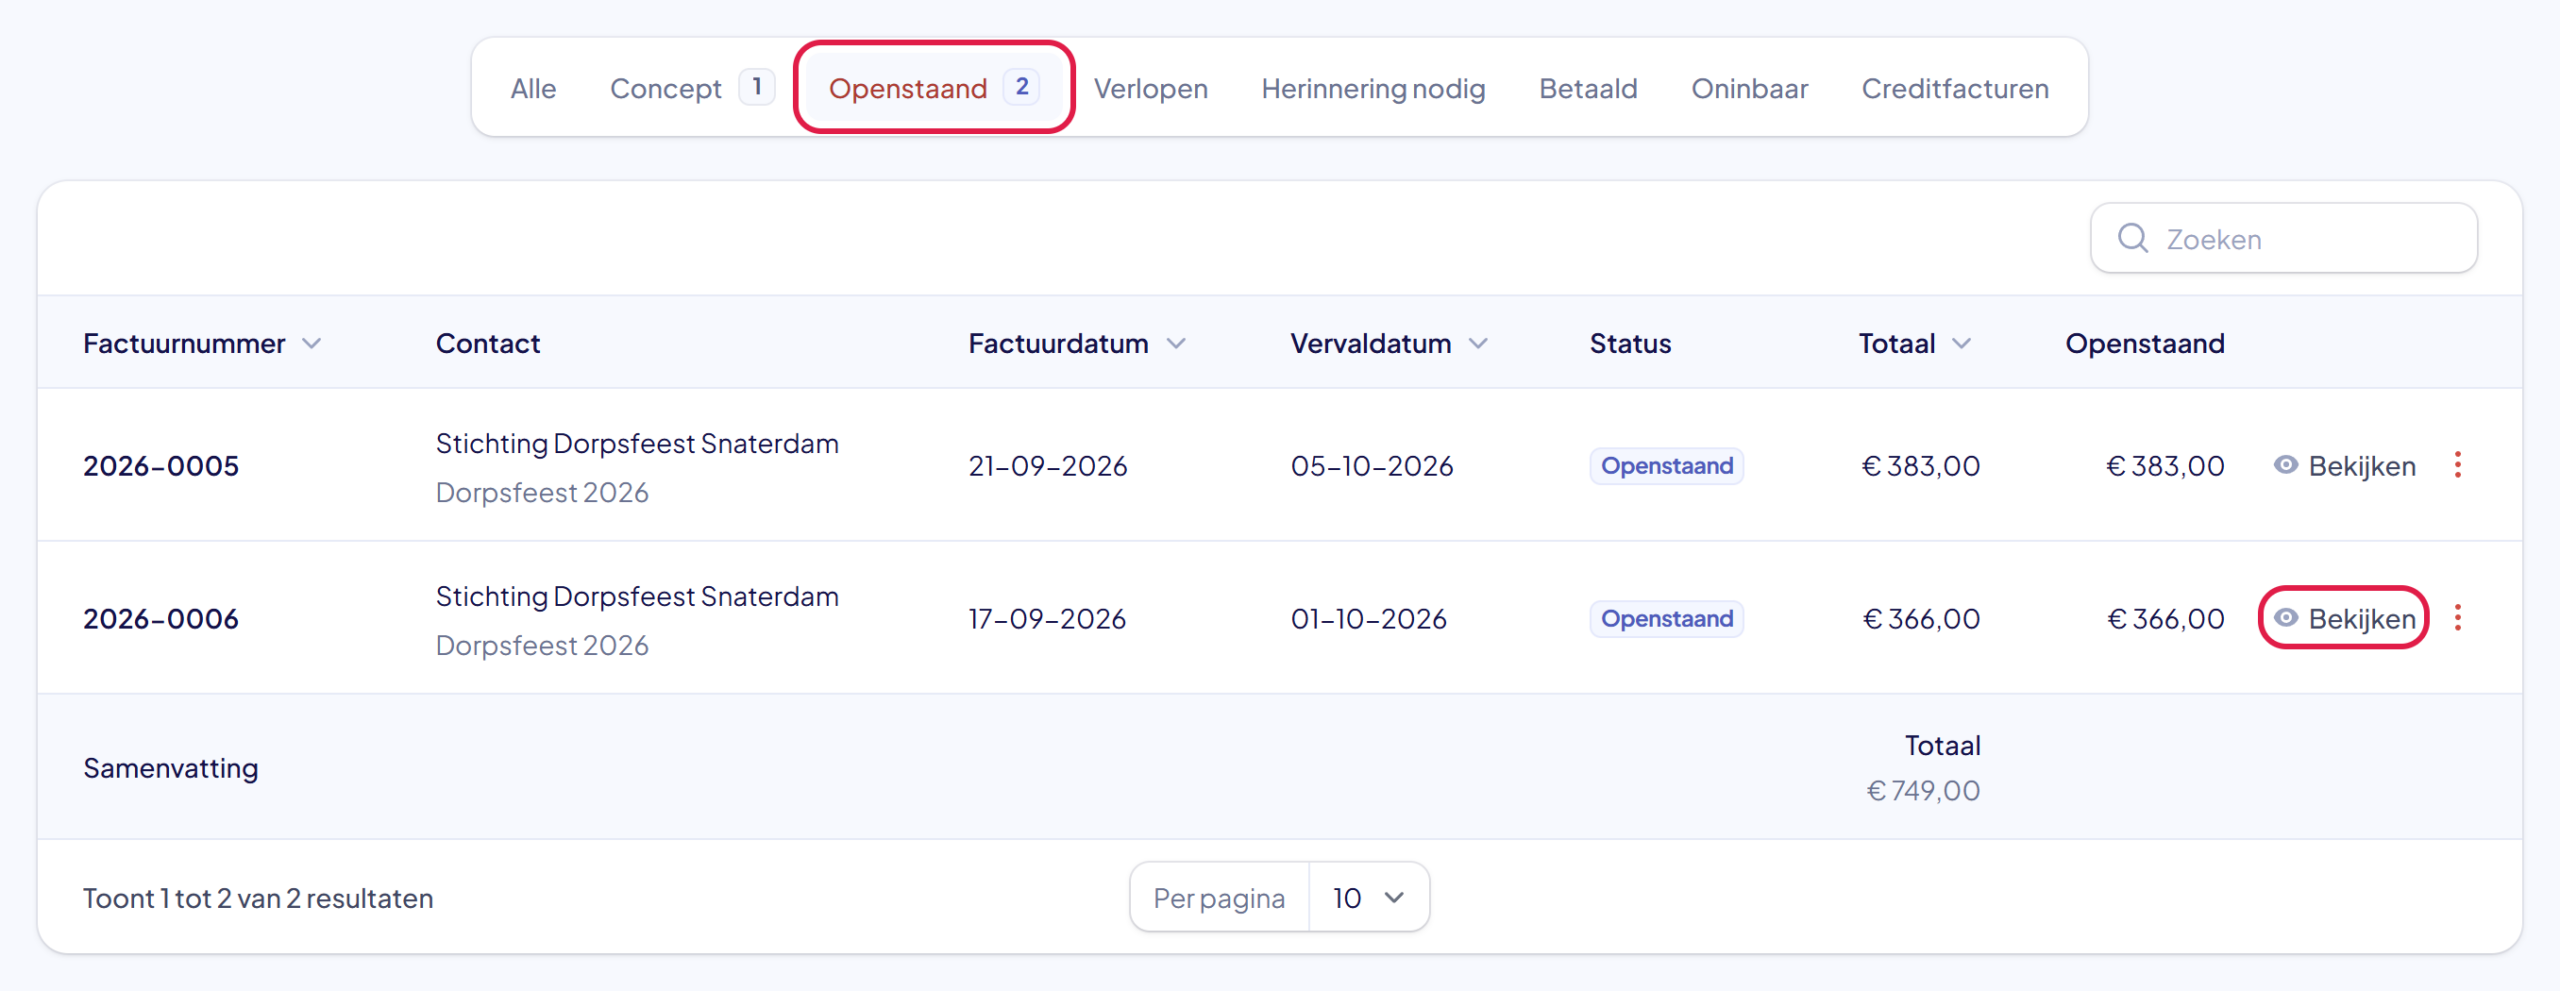Click the summary total € 749,00
The image size is (2560, 991).
(x=1923, y=791)
